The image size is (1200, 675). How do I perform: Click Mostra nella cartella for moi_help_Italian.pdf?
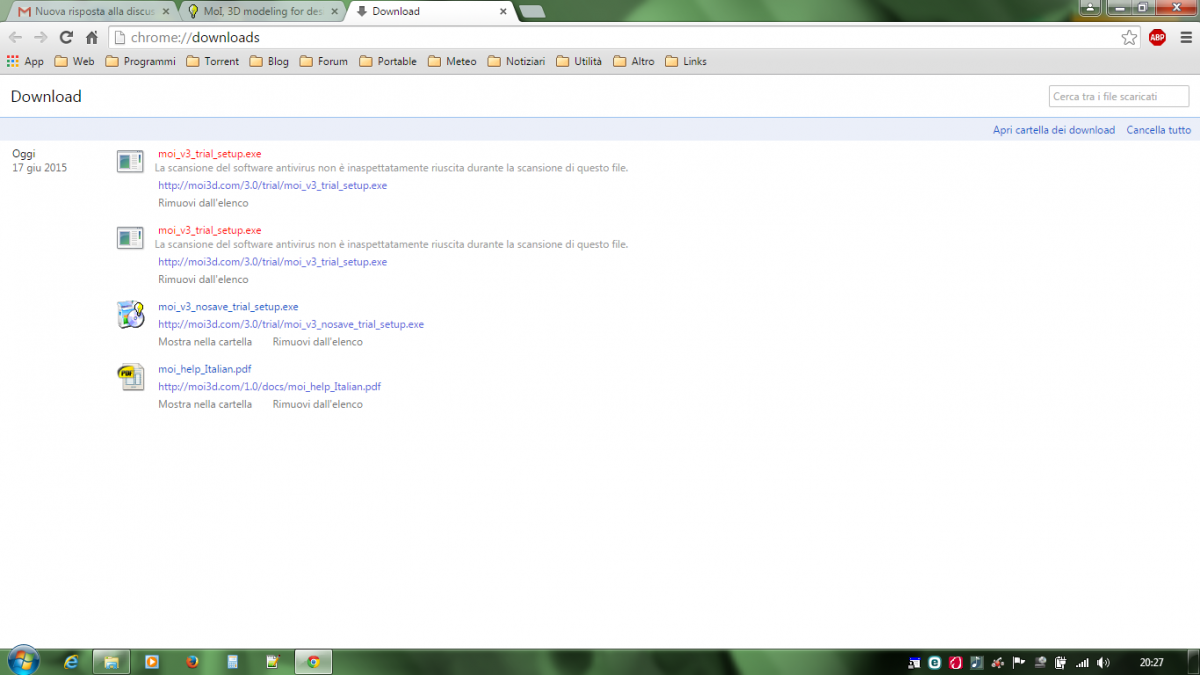(205, 404)
